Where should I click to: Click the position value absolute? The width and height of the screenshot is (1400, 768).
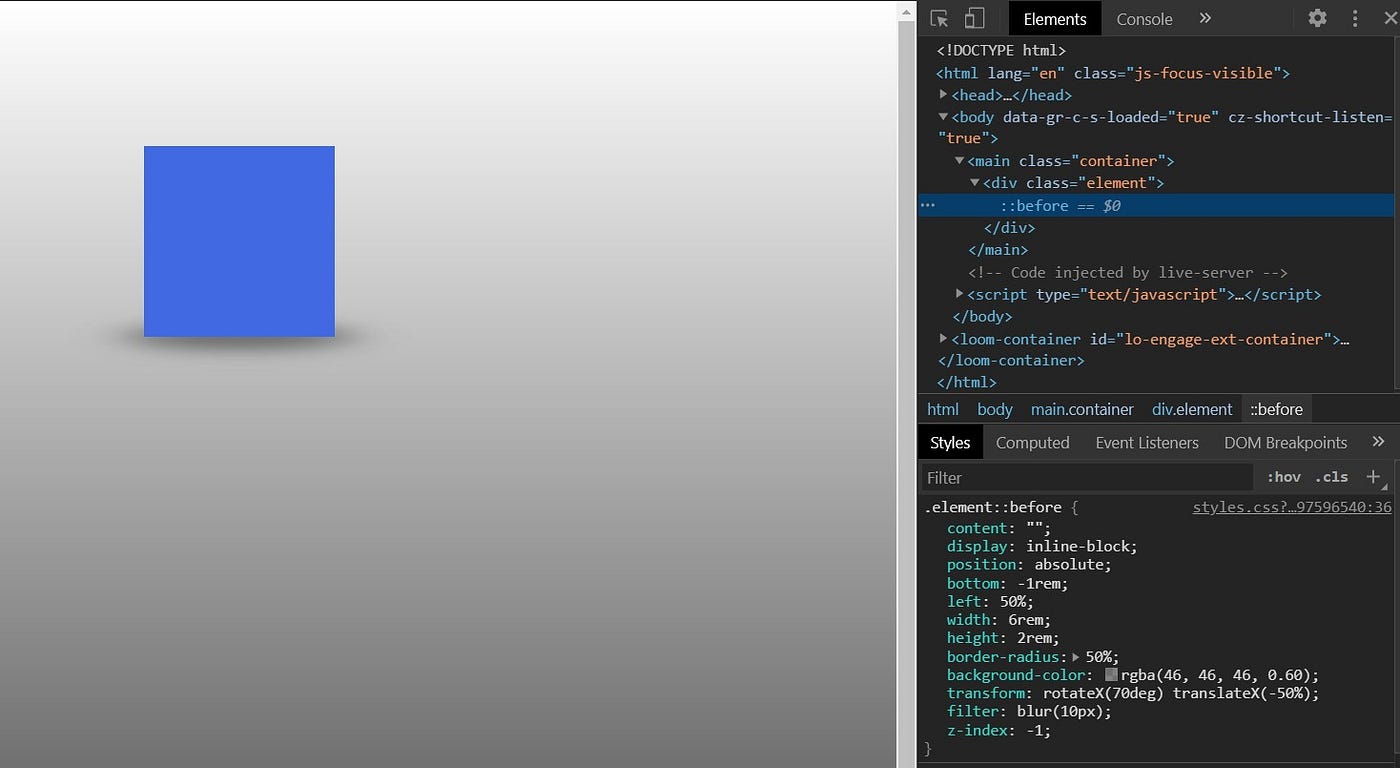(x=1069, y=564)
